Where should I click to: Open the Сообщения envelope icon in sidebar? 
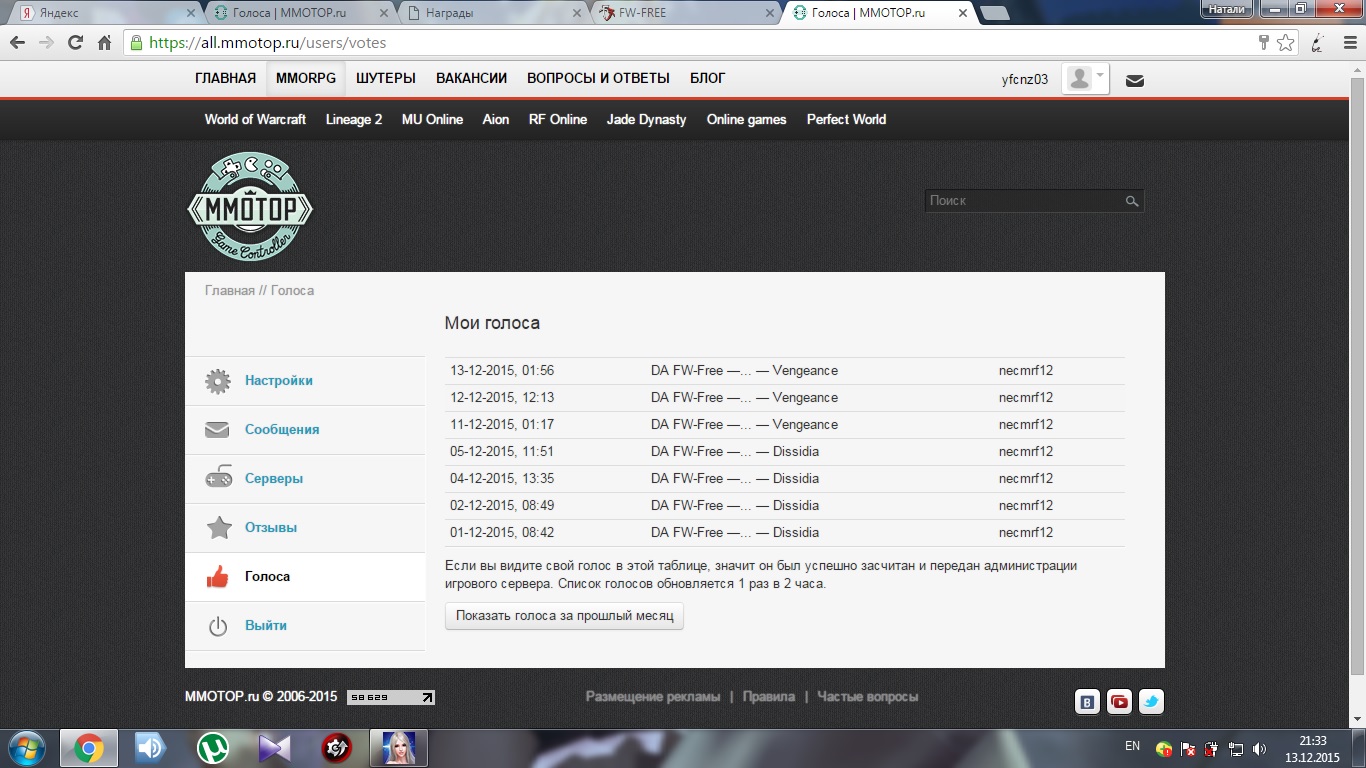pyautogui.click(x=218, y=430)
